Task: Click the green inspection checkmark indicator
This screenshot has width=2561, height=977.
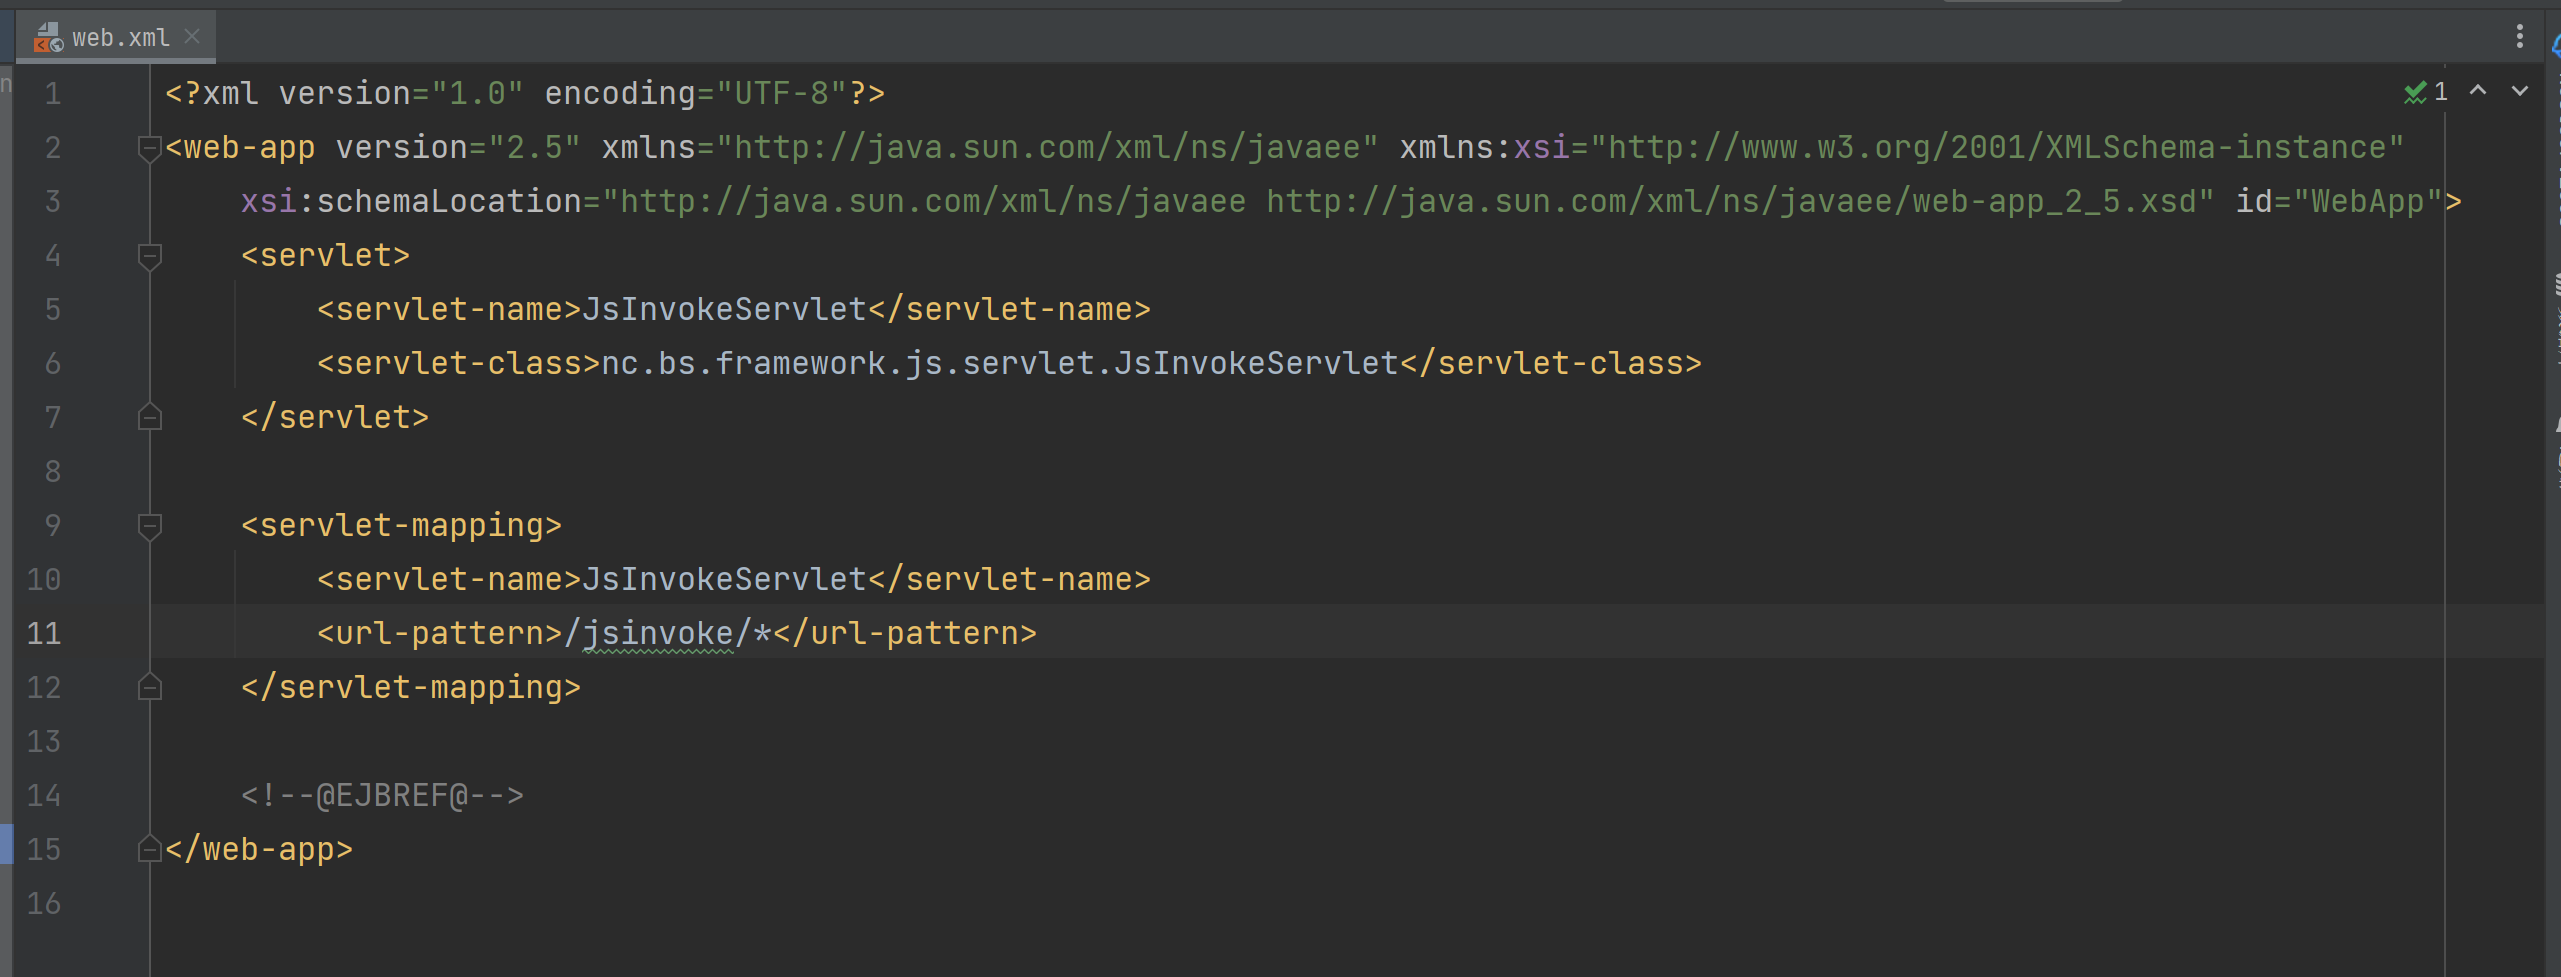Action: 2415,93
